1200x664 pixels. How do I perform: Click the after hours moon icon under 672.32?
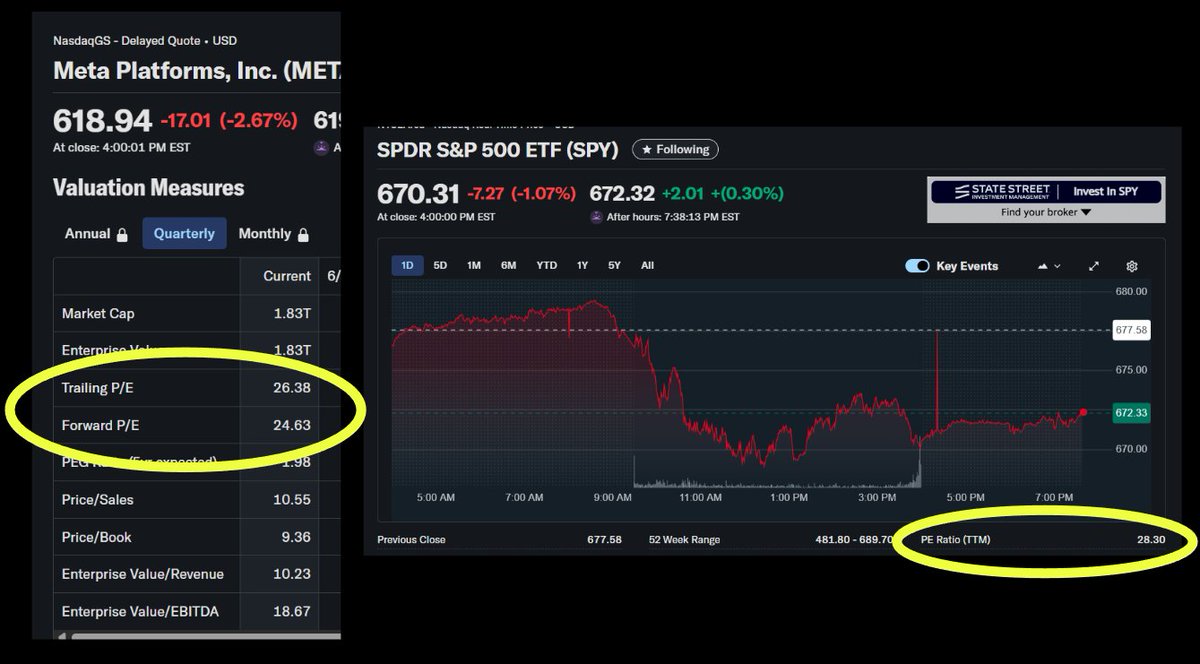pyautogui.click(x=597, y=217)
